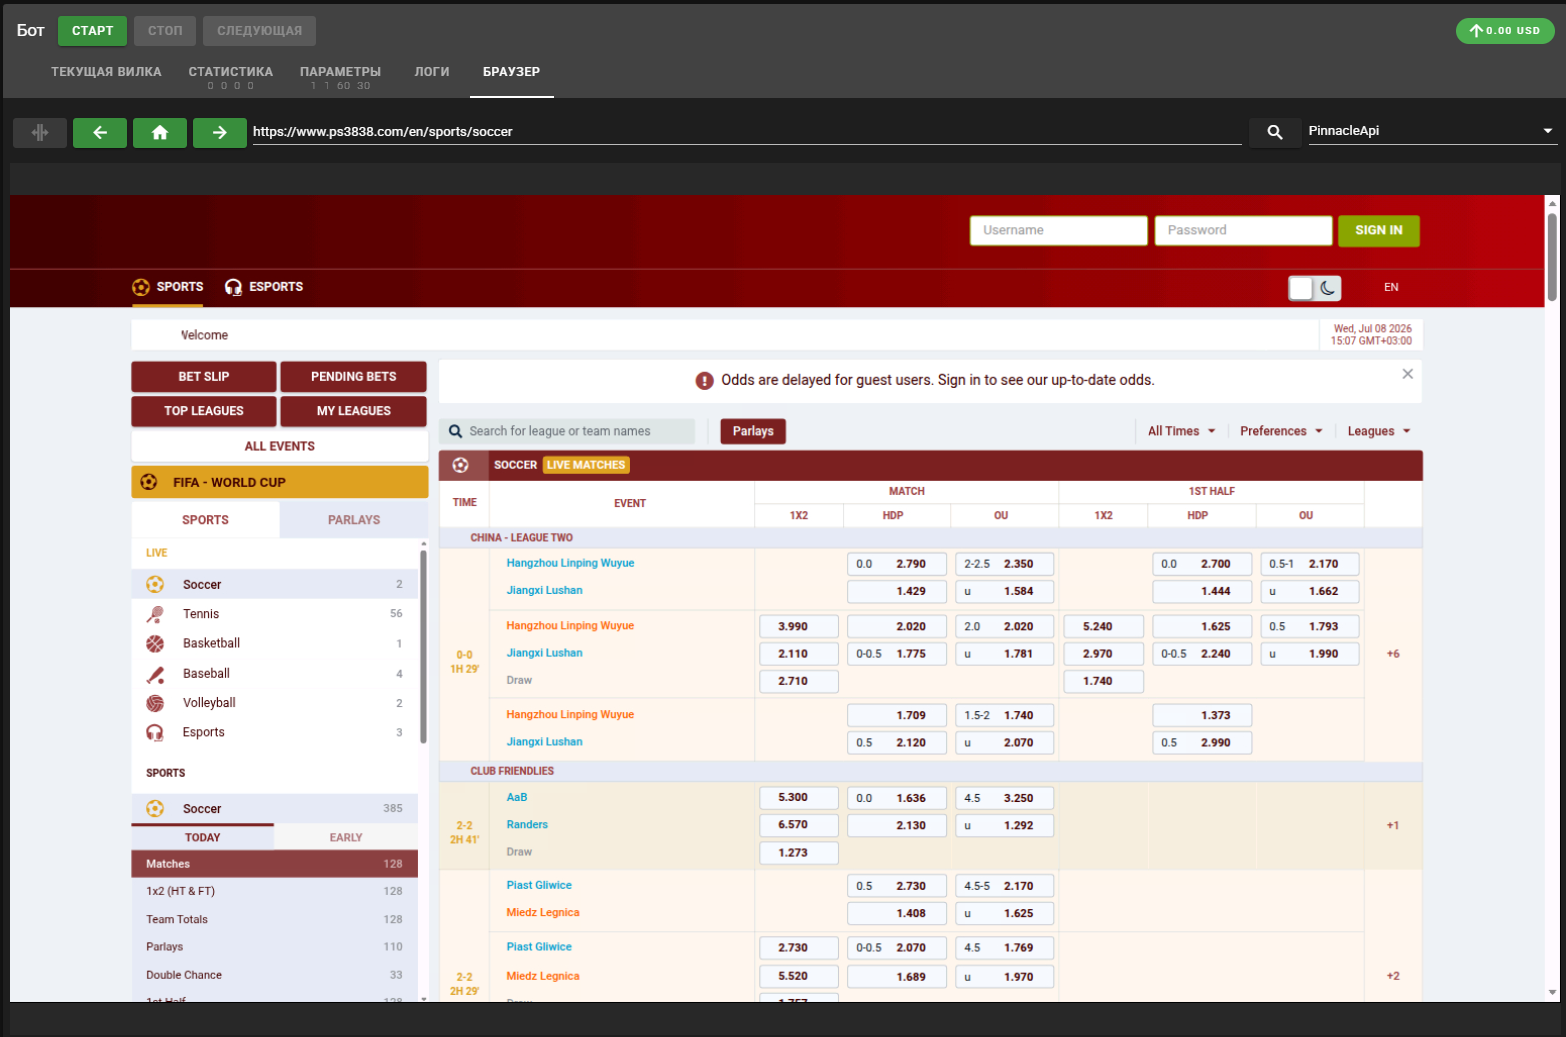Image resolution: width=1566 pixels, height=1037 pixels.
Task: Click the browser back arrow button
Action: pos(100,132)
